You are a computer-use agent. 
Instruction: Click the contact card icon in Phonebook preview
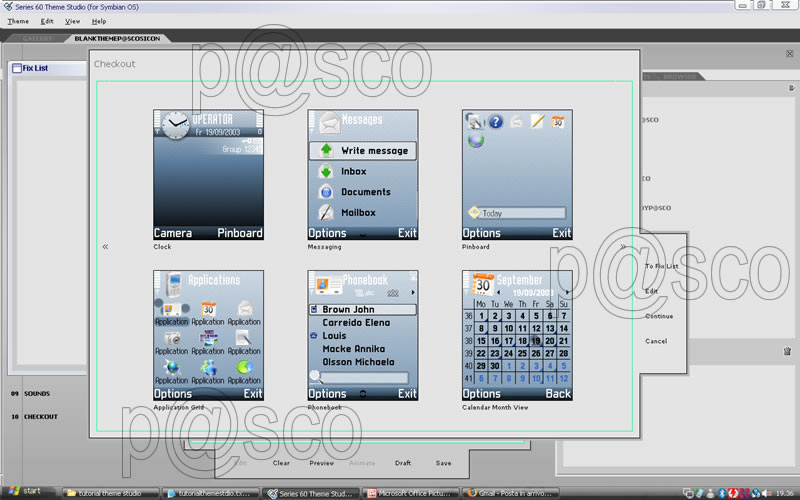coord(329,285)
